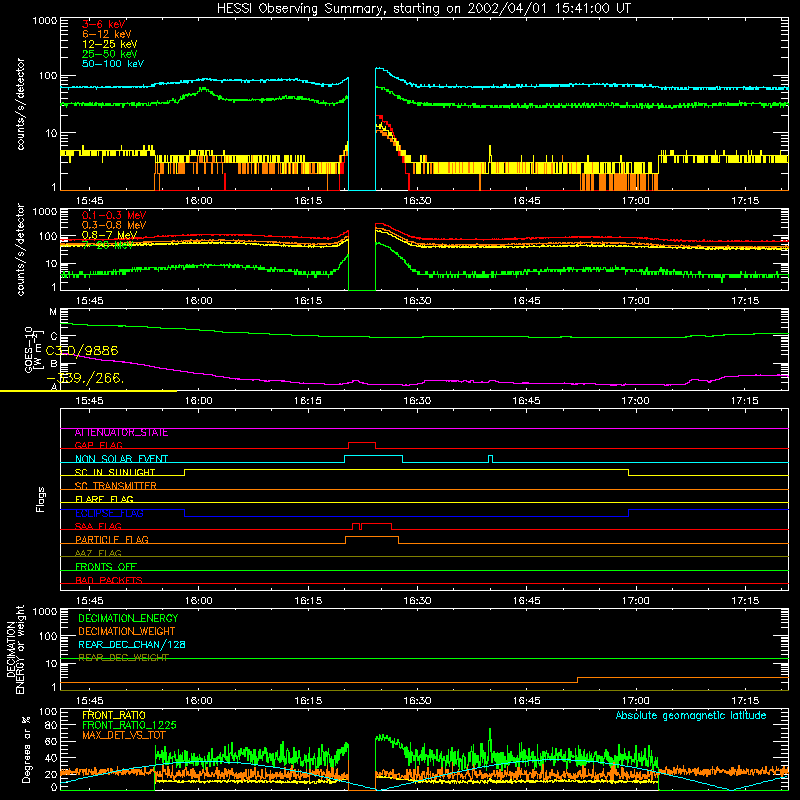Click the GOES-10 vertical axis label

[x=33, y=349]
